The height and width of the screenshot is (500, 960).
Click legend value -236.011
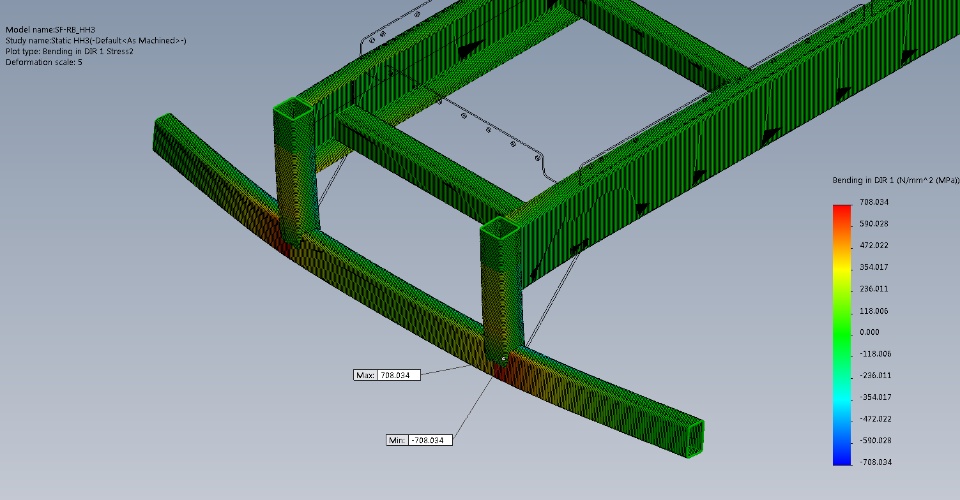point(875,375)
